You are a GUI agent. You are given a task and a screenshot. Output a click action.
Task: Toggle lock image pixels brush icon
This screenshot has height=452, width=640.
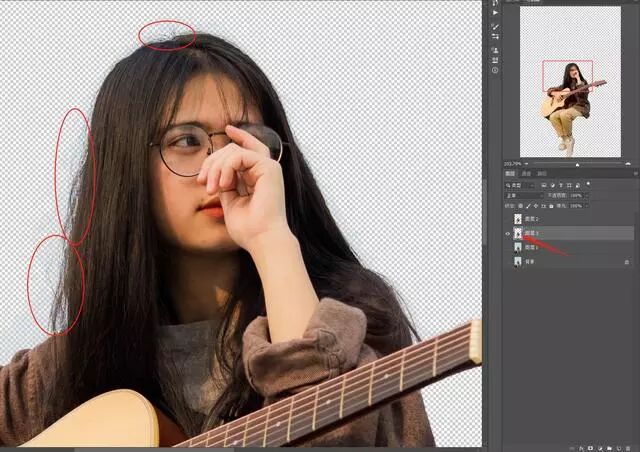[529, 206]
